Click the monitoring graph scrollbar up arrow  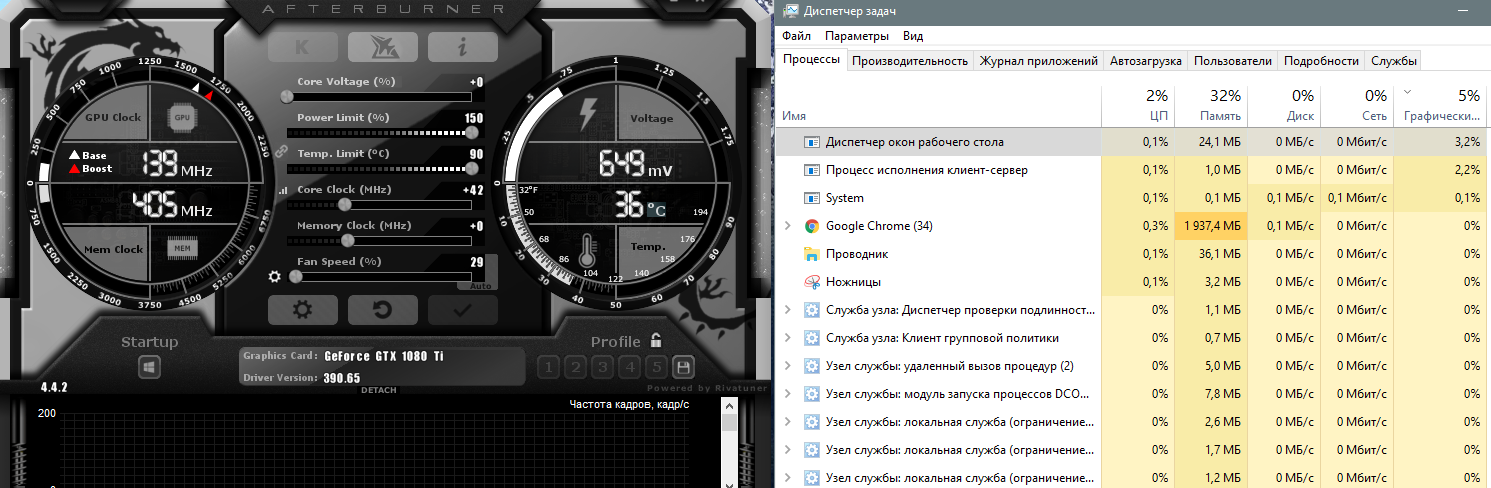pos(730,406)
